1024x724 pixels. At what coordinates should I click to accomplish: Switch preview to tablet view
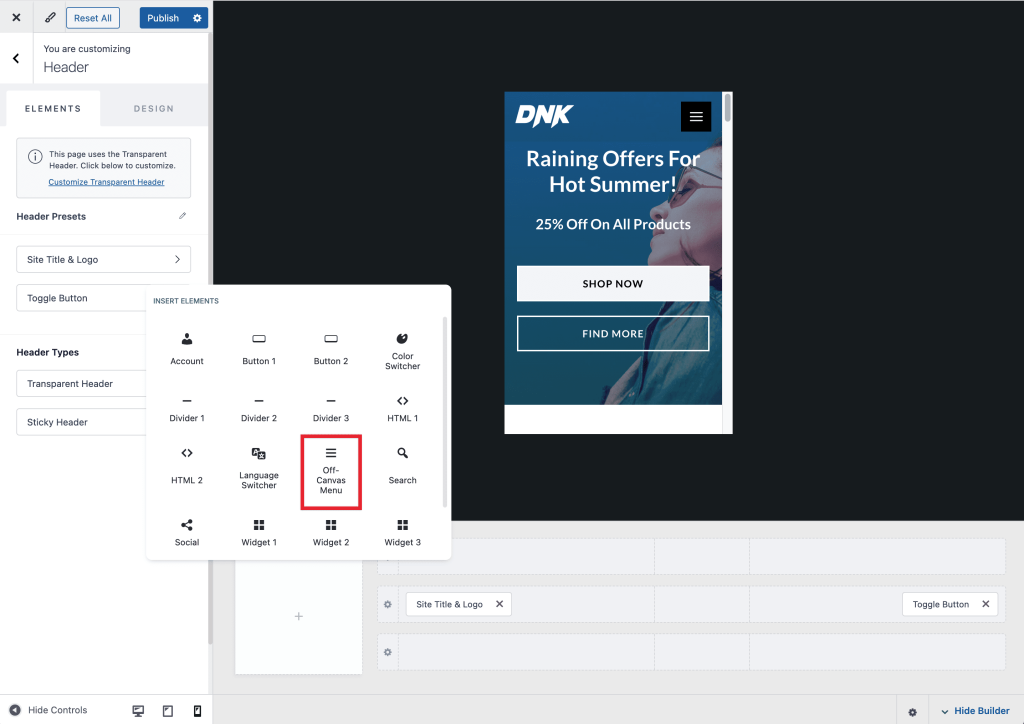(x=167, y=710)
